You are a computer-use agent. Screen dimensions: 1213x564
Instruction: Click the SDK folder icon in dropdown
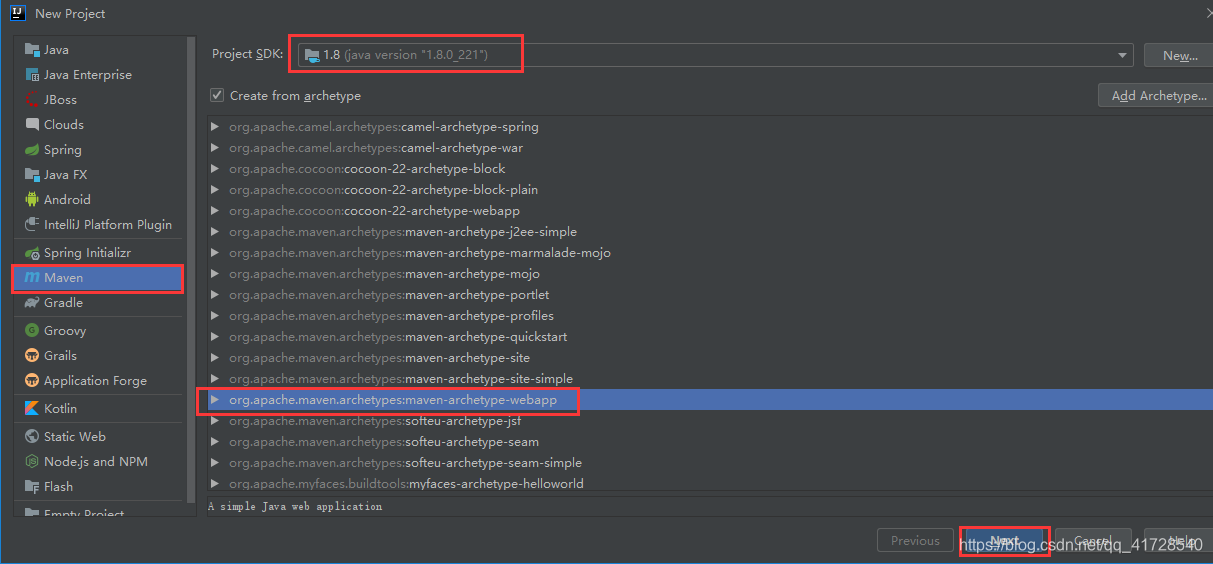coord(312,54)
